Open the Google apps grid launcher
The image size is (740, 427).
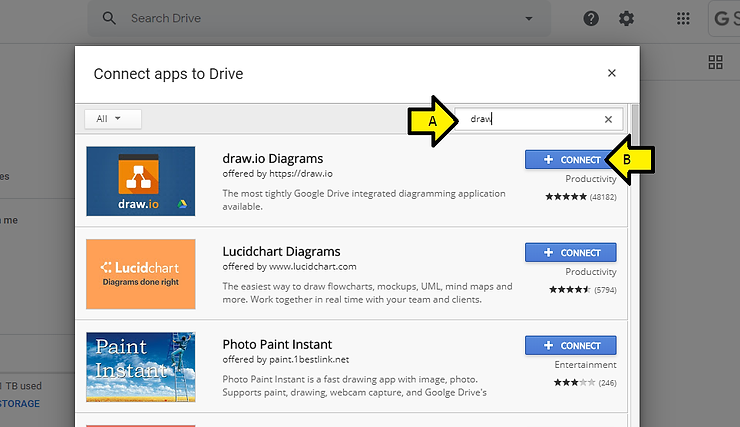click(x=684, y=19)
